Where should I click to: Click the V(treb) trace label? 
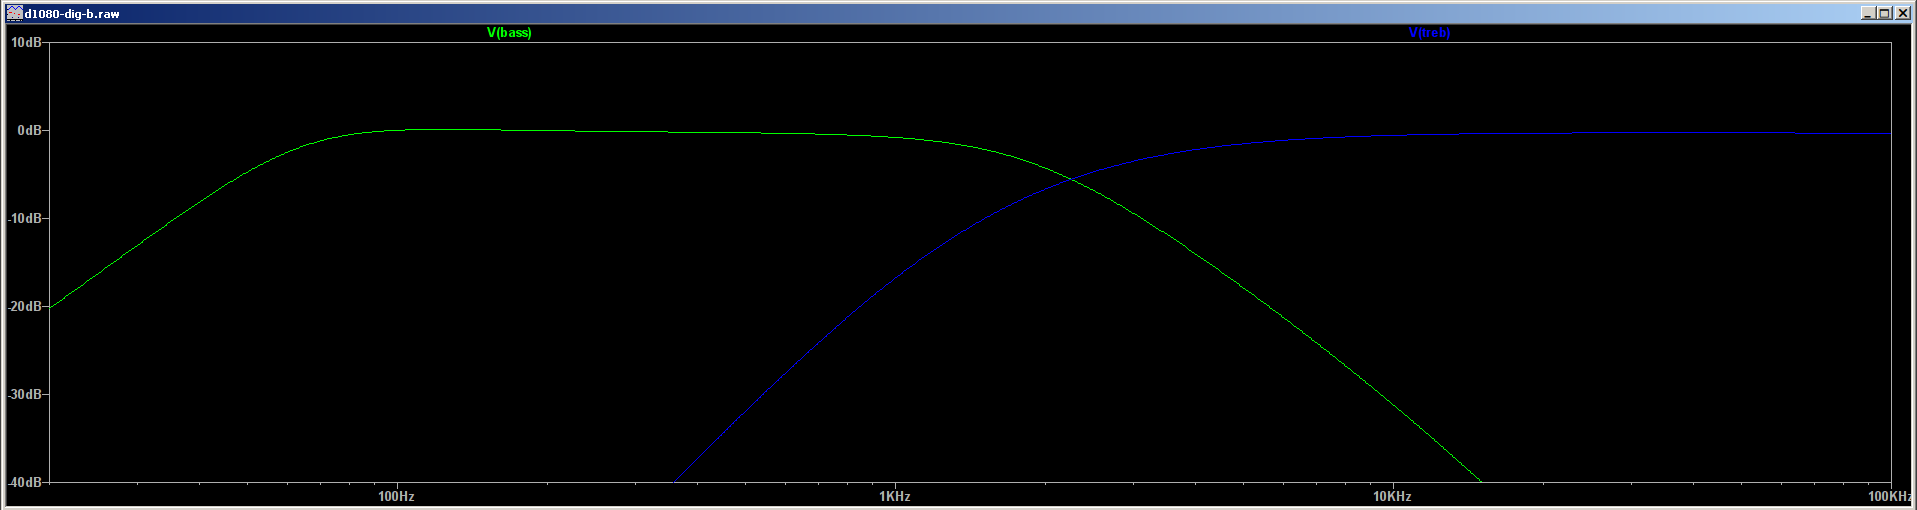pyautogui.click(x=1429, y=33)
